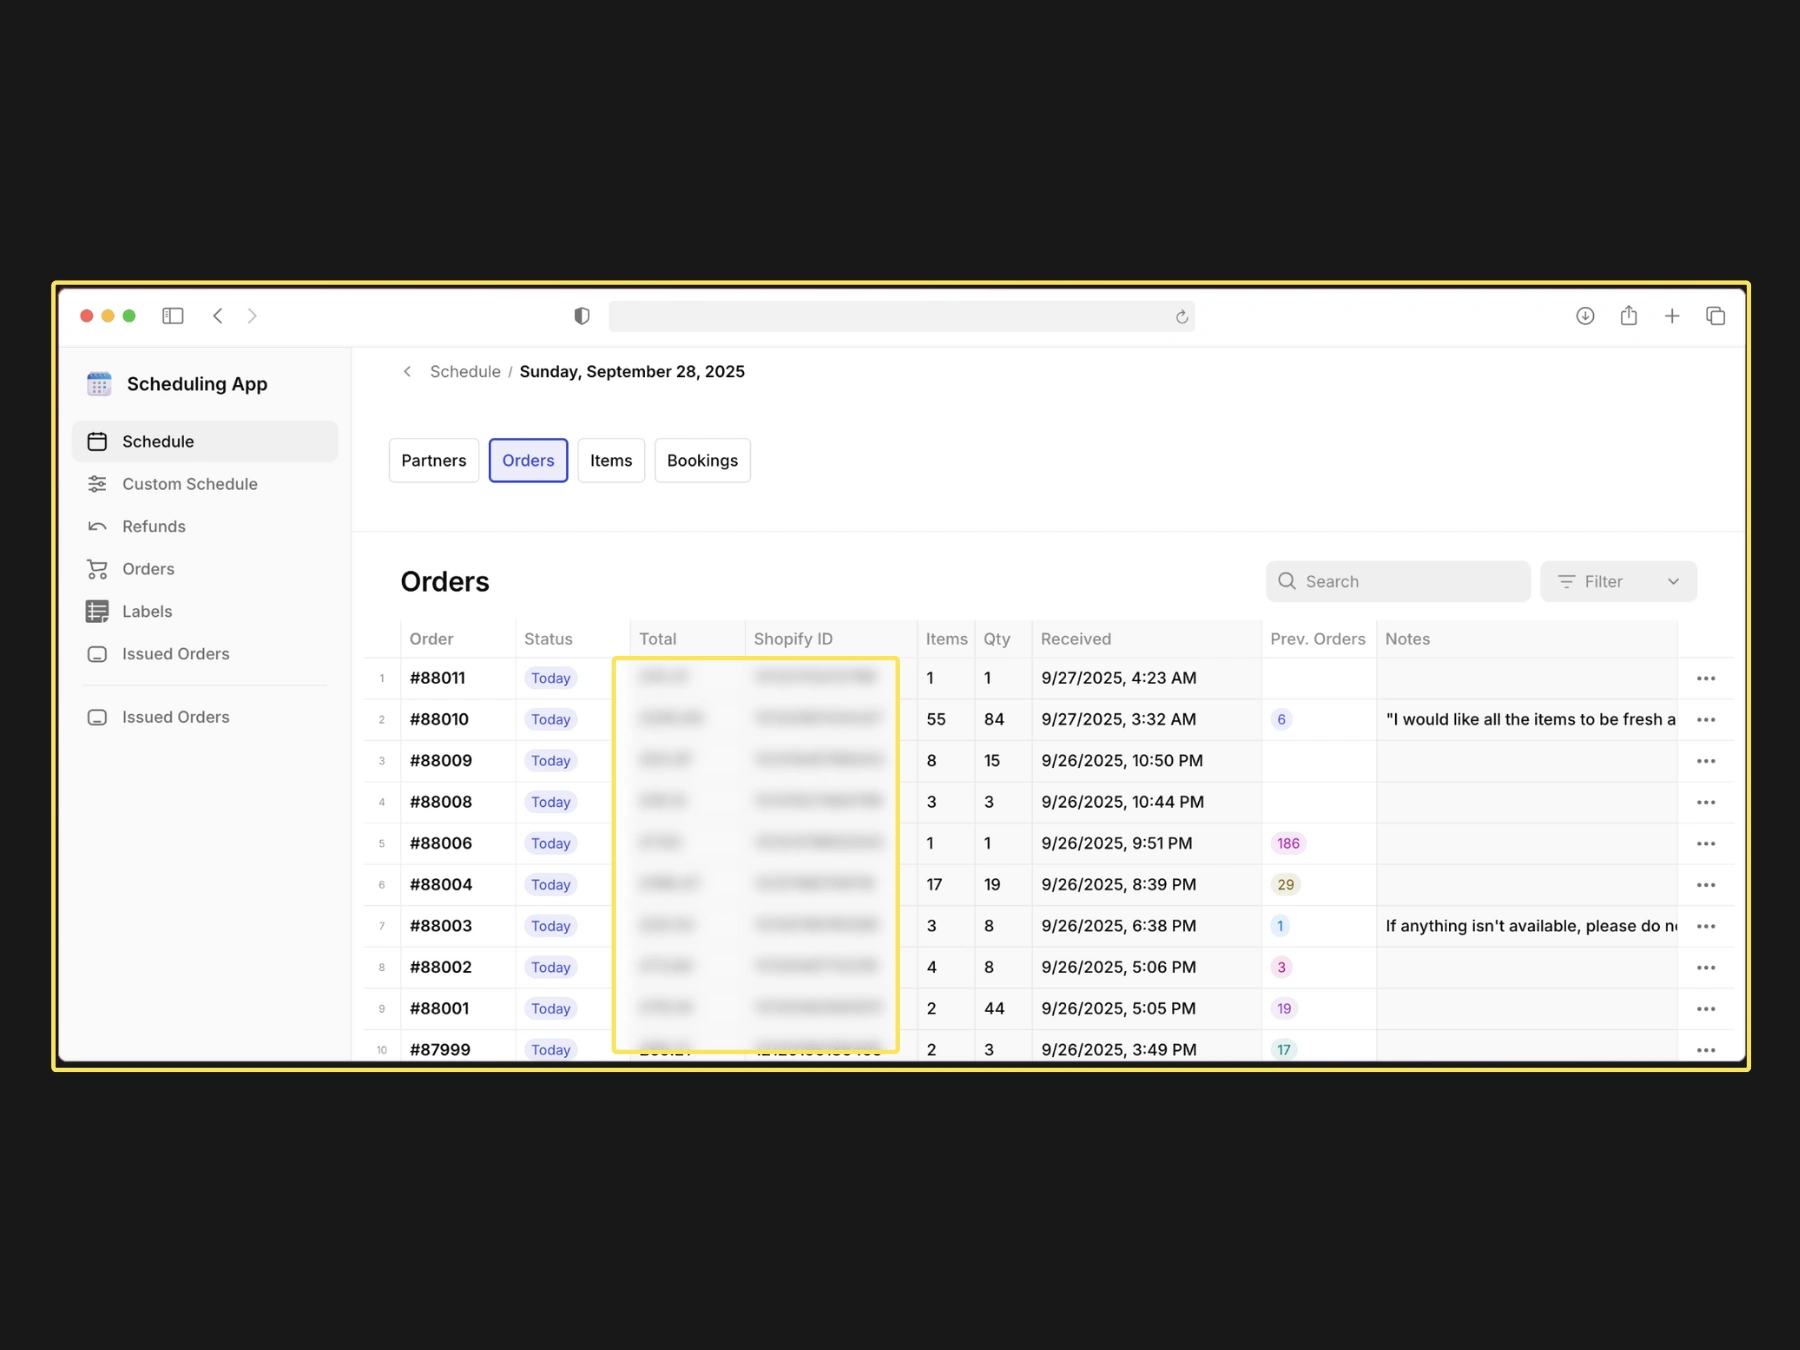Image resolution: width=1800 pixels, height=1350 pixels.
Task: Open the actions menu for order #88011
Action: (x=1706, y=677)
